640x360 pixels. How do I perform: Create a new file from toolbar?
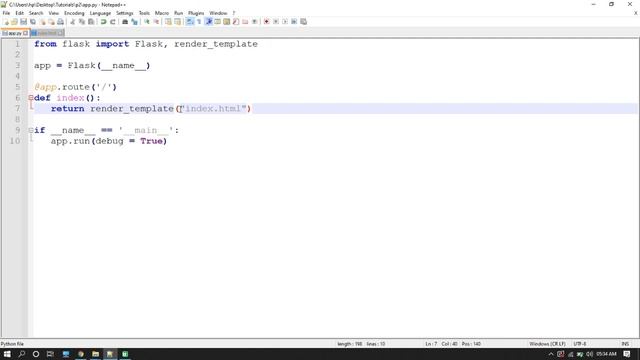(6, 22)
